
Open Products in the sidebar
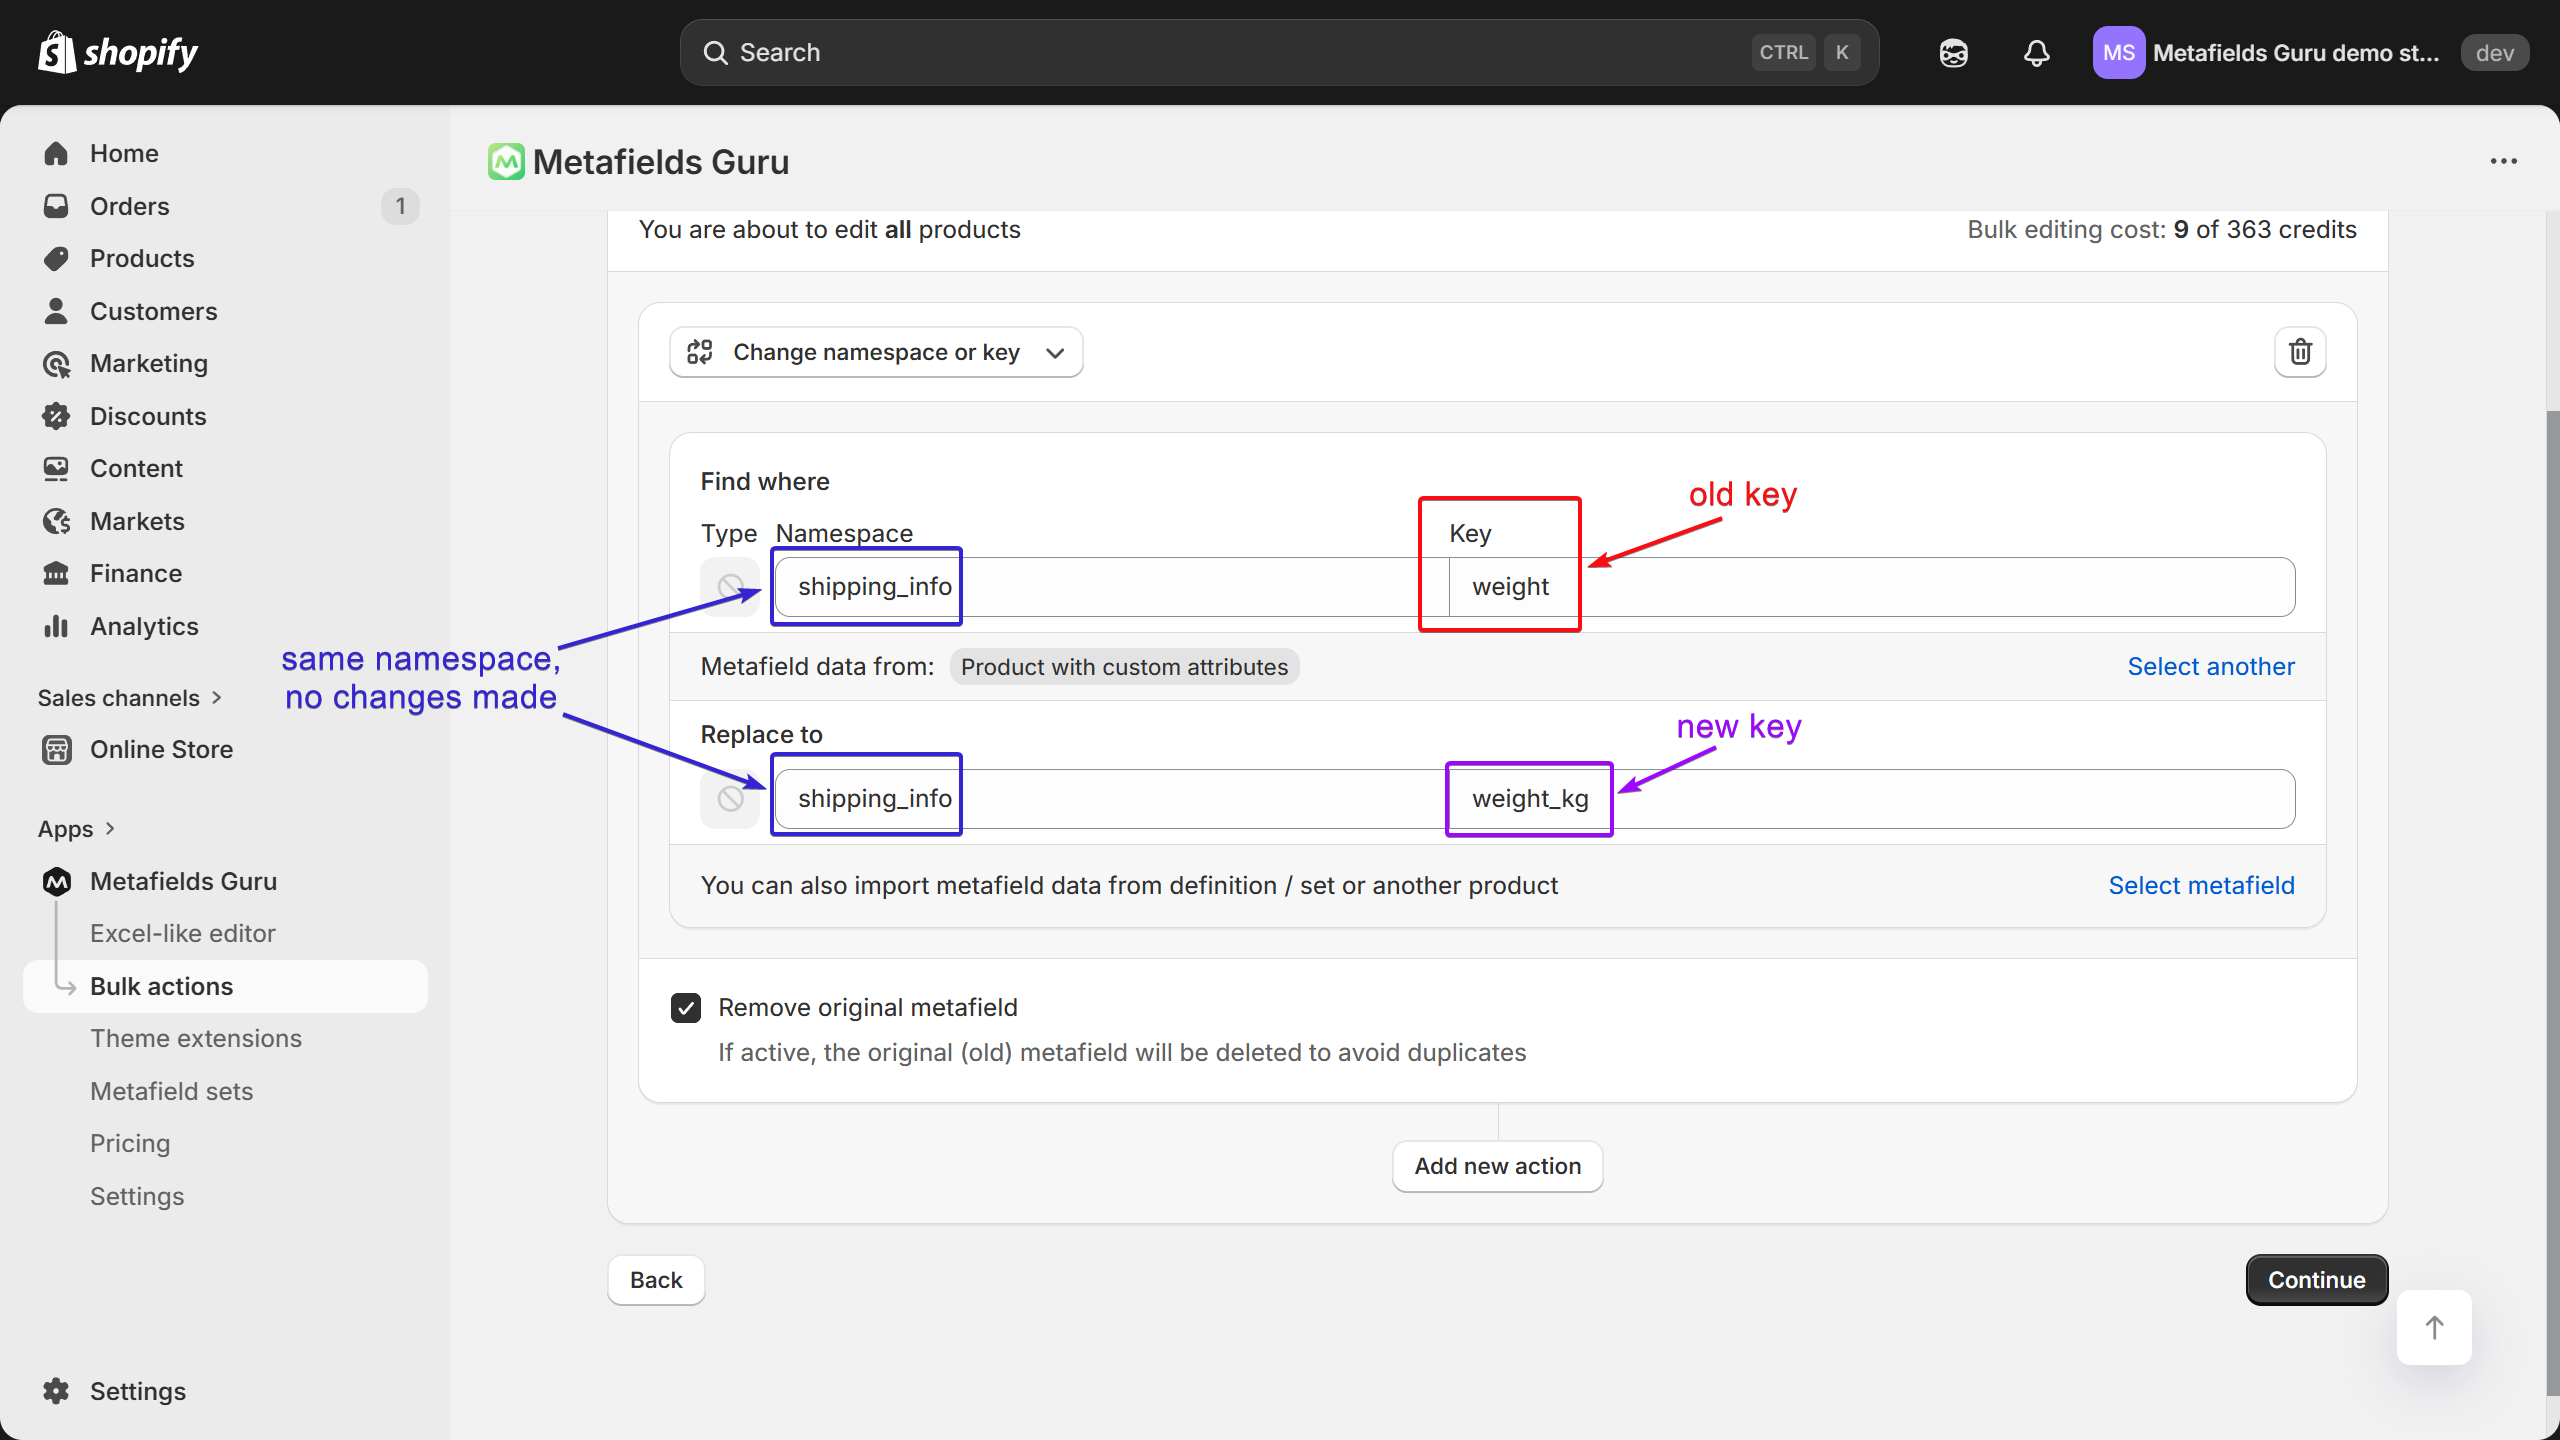tap(142, 258)
